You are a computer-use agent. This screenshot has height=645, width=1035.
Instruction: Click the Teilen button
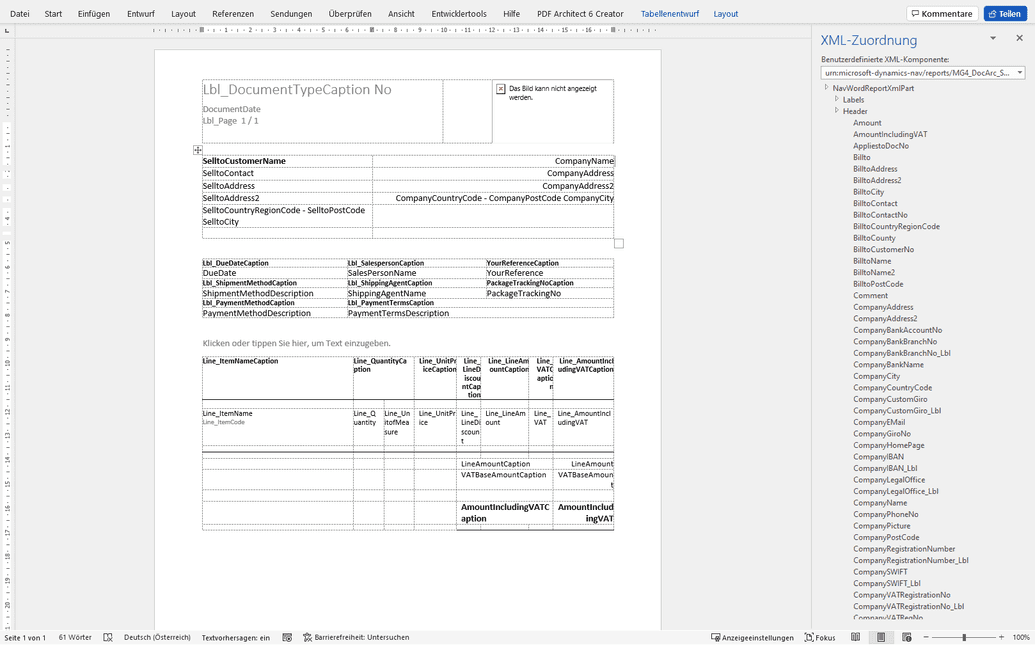click(1004, 13)
